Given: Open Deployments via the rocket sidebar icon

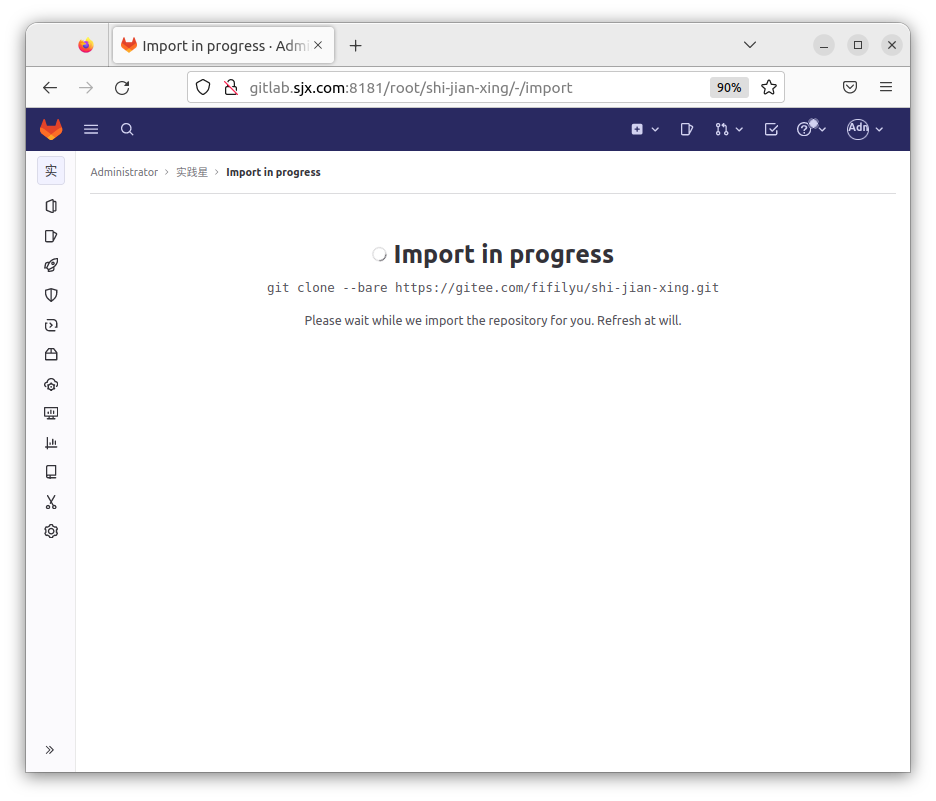Looking at the screenshot, I should pos(51,265).
